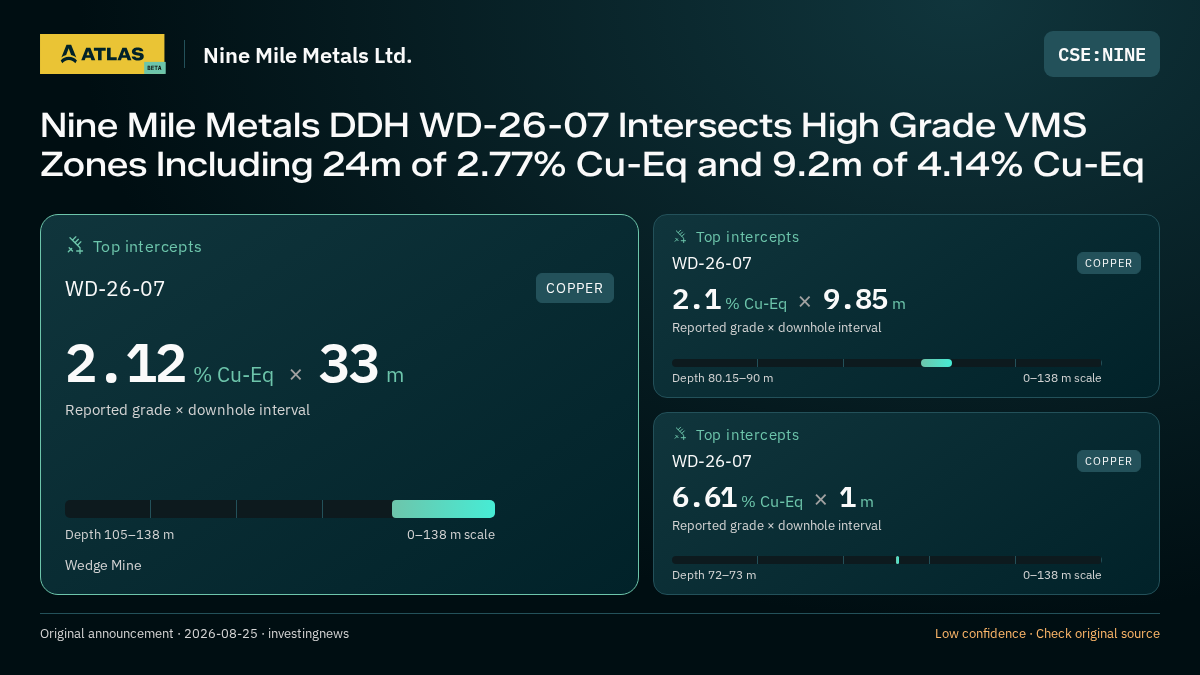Viewport: 1200px width, 675px height.
Task: Click the depth bar segment for 80.15–90 m
Action: [x=936, y=363]
